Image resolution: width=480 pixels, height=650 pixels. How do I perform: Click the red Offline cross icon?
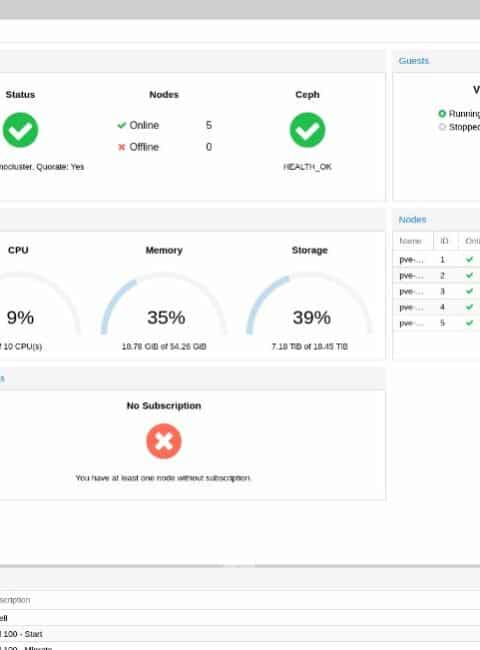point(121,147)
